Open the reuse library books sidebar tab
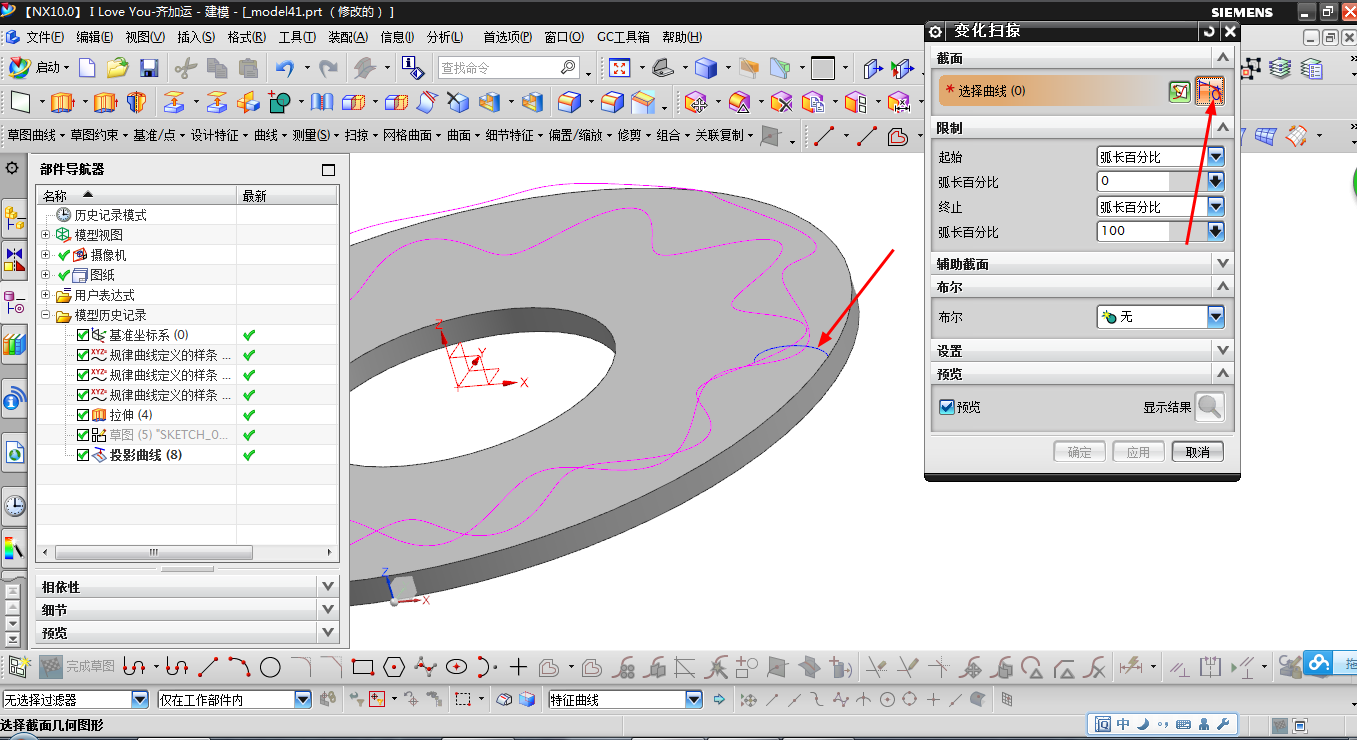Viewport: 1357px width, 740px height. (14, 345)
